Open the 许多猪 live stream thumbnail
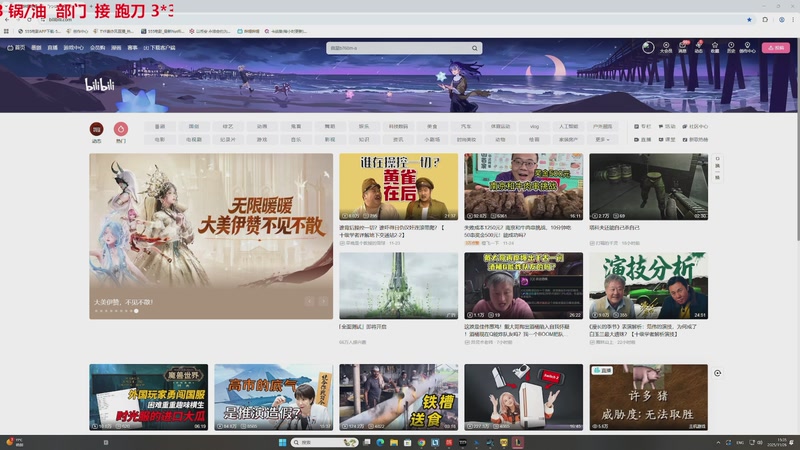This screenshot has height=450, width=800. point(648,397)
